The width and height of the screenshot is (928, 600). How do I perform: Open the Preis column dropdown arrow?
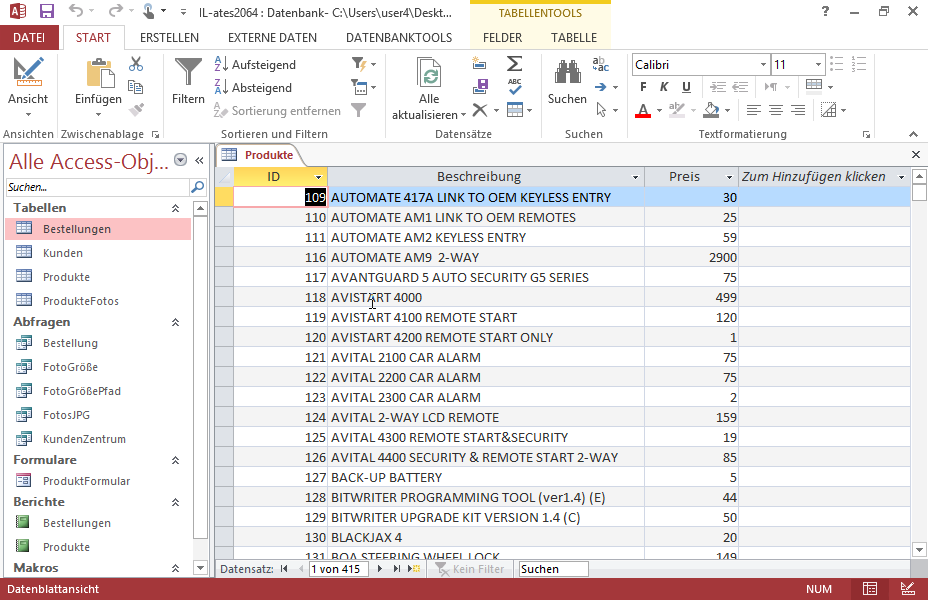click(x=729, y=177)
